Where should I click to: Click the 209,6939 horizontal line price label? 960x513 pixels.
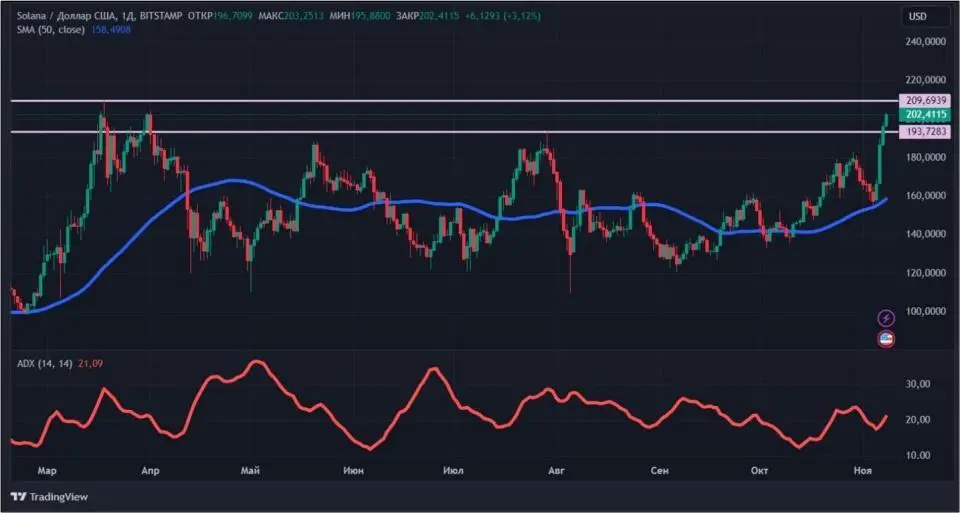925,101
